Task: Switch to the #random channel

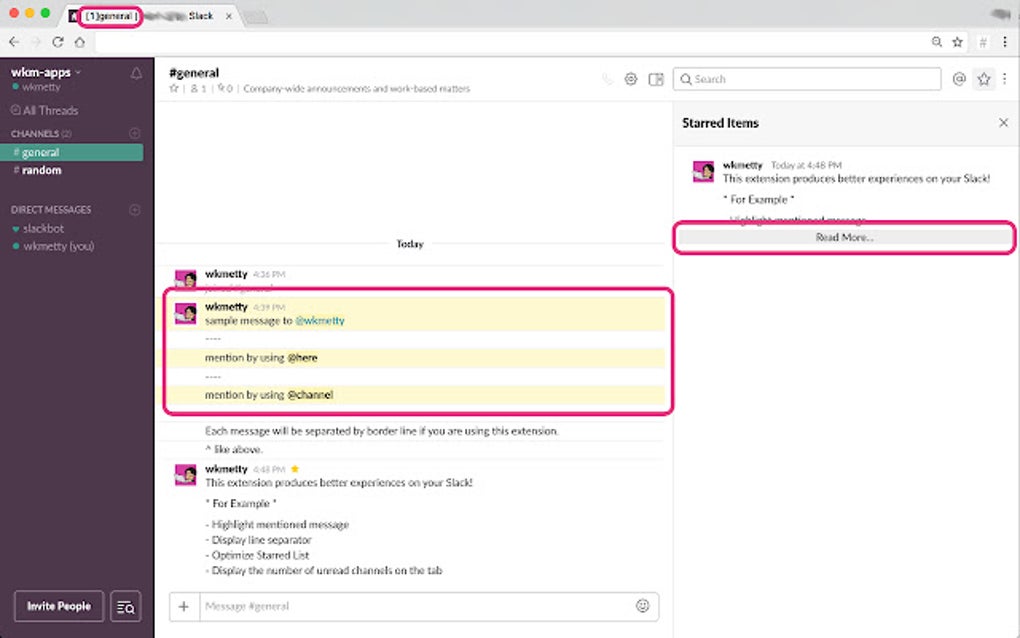Action: tap(41, 170)
